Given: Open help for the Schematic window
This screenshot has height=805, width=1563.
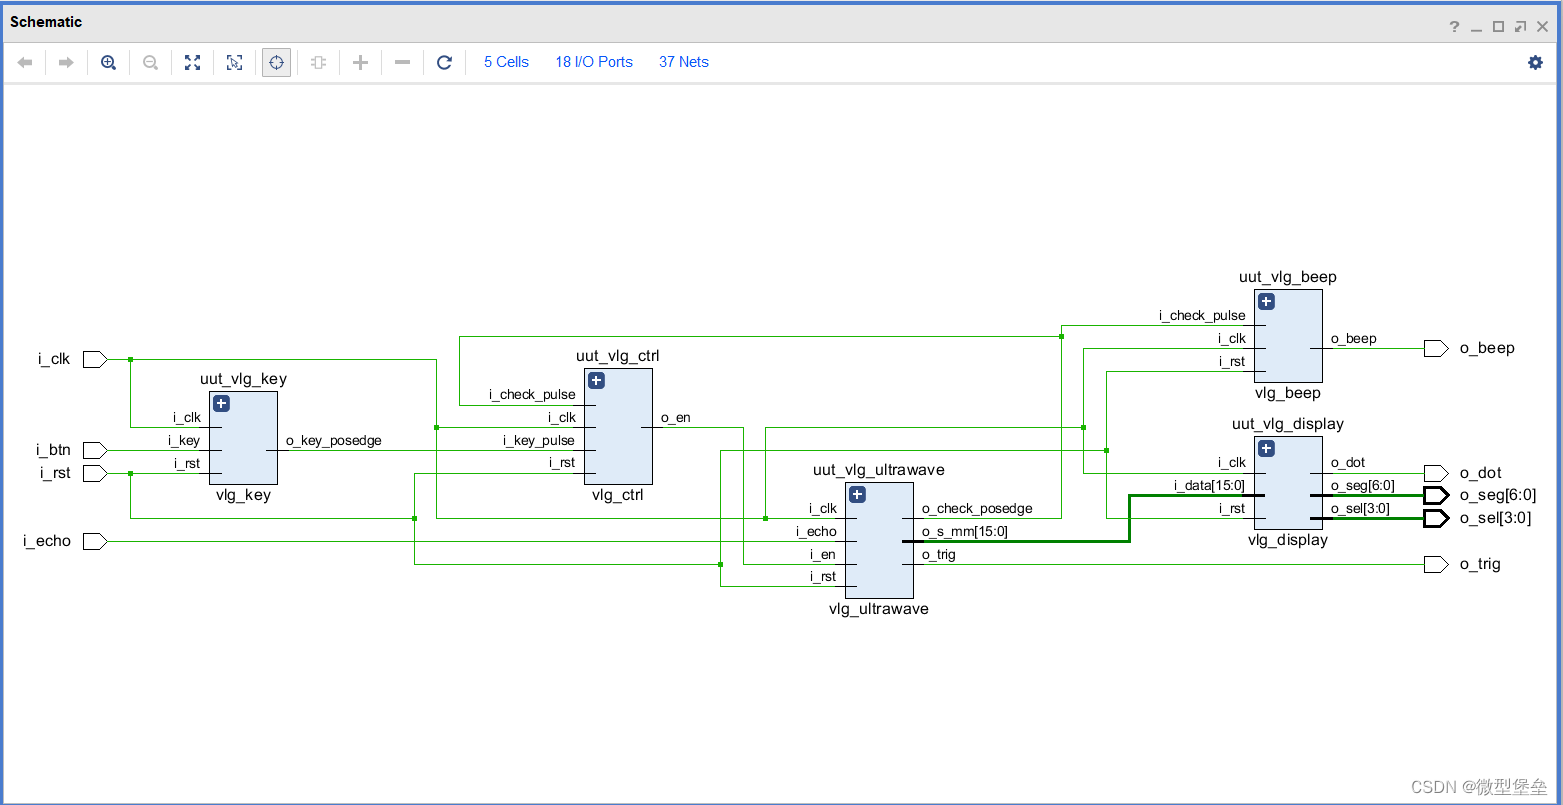Looking at the screenshot, I should 1454,27.
